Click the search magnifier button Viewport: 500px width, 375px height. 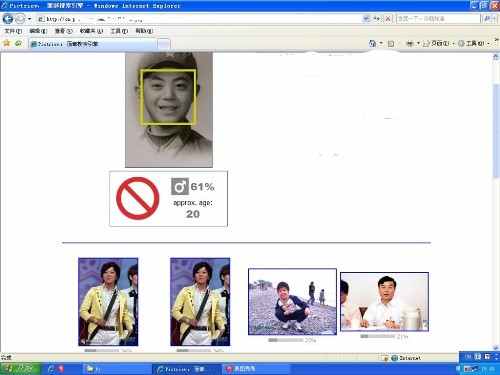pyautogui.click(x=488, y=19)
